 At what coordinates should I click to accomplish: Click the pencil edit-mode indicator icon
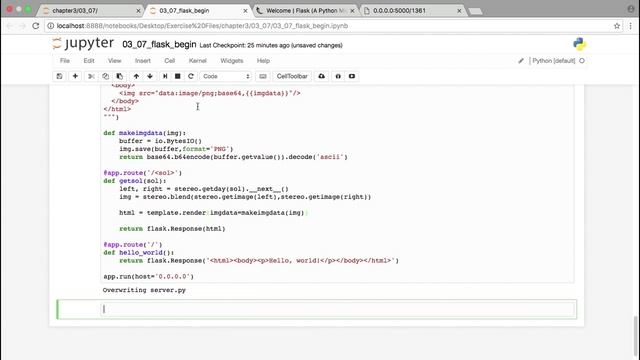[521, 61]
